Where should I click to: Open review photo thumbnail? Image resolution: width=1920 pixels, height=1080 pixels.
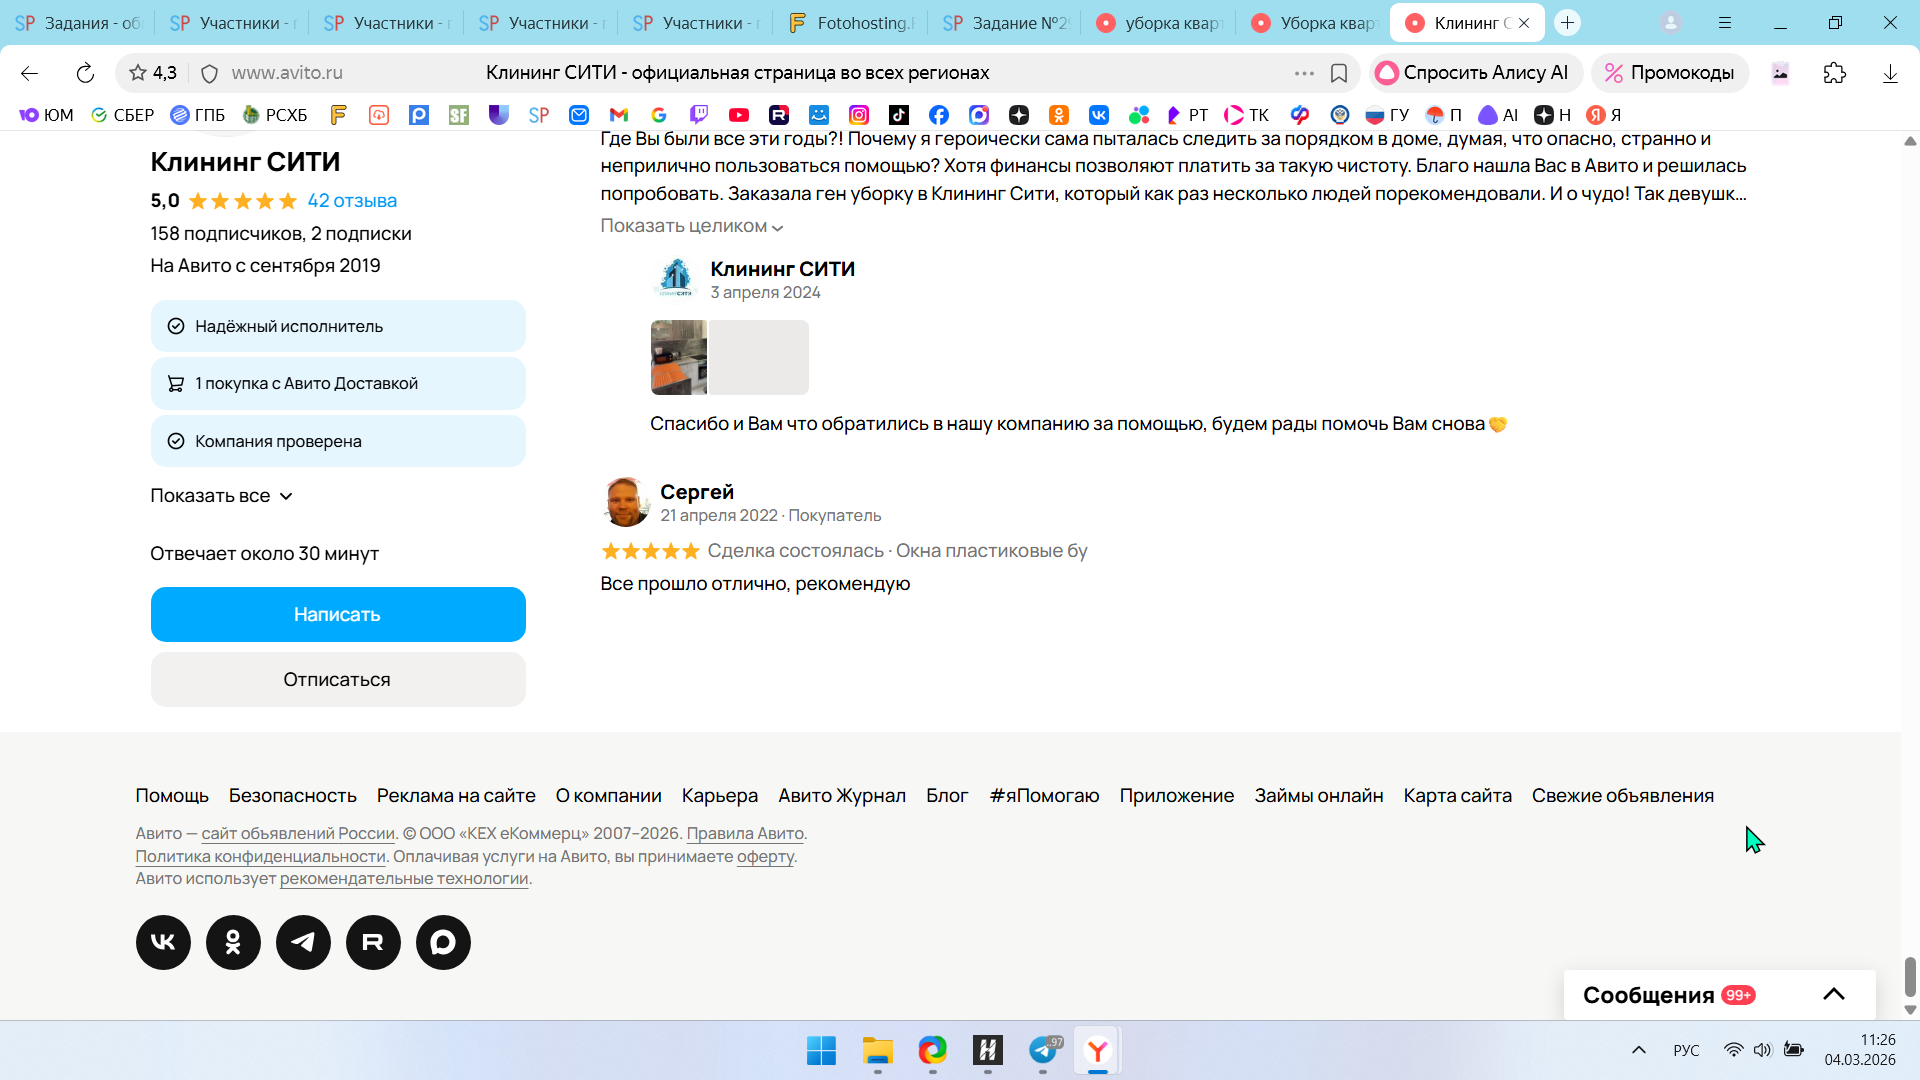[679, 357]
